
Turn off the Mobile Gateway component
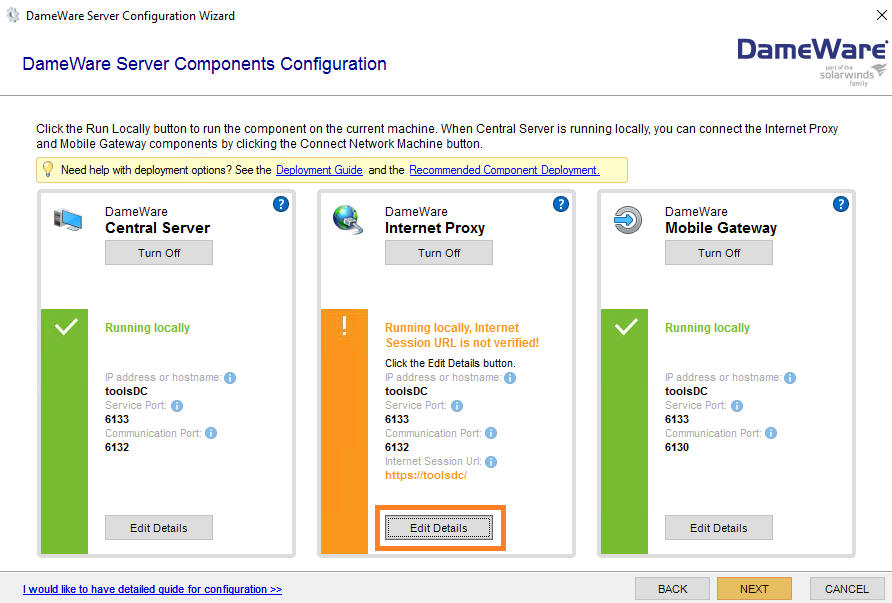tap(718, 252)
